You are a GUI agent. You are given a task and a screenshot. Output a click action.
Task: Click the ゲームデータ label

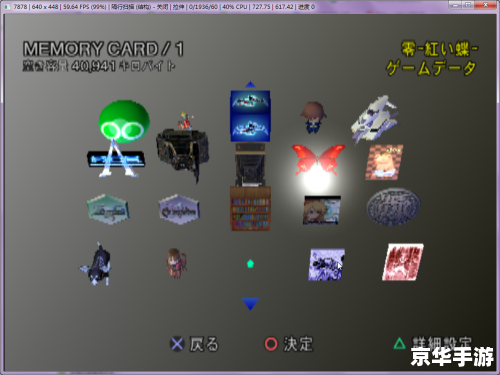coord(431,68)
